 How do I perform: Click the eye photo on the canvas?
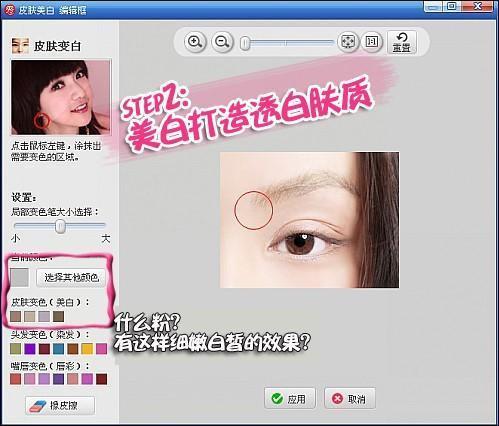tap(309, 220)
